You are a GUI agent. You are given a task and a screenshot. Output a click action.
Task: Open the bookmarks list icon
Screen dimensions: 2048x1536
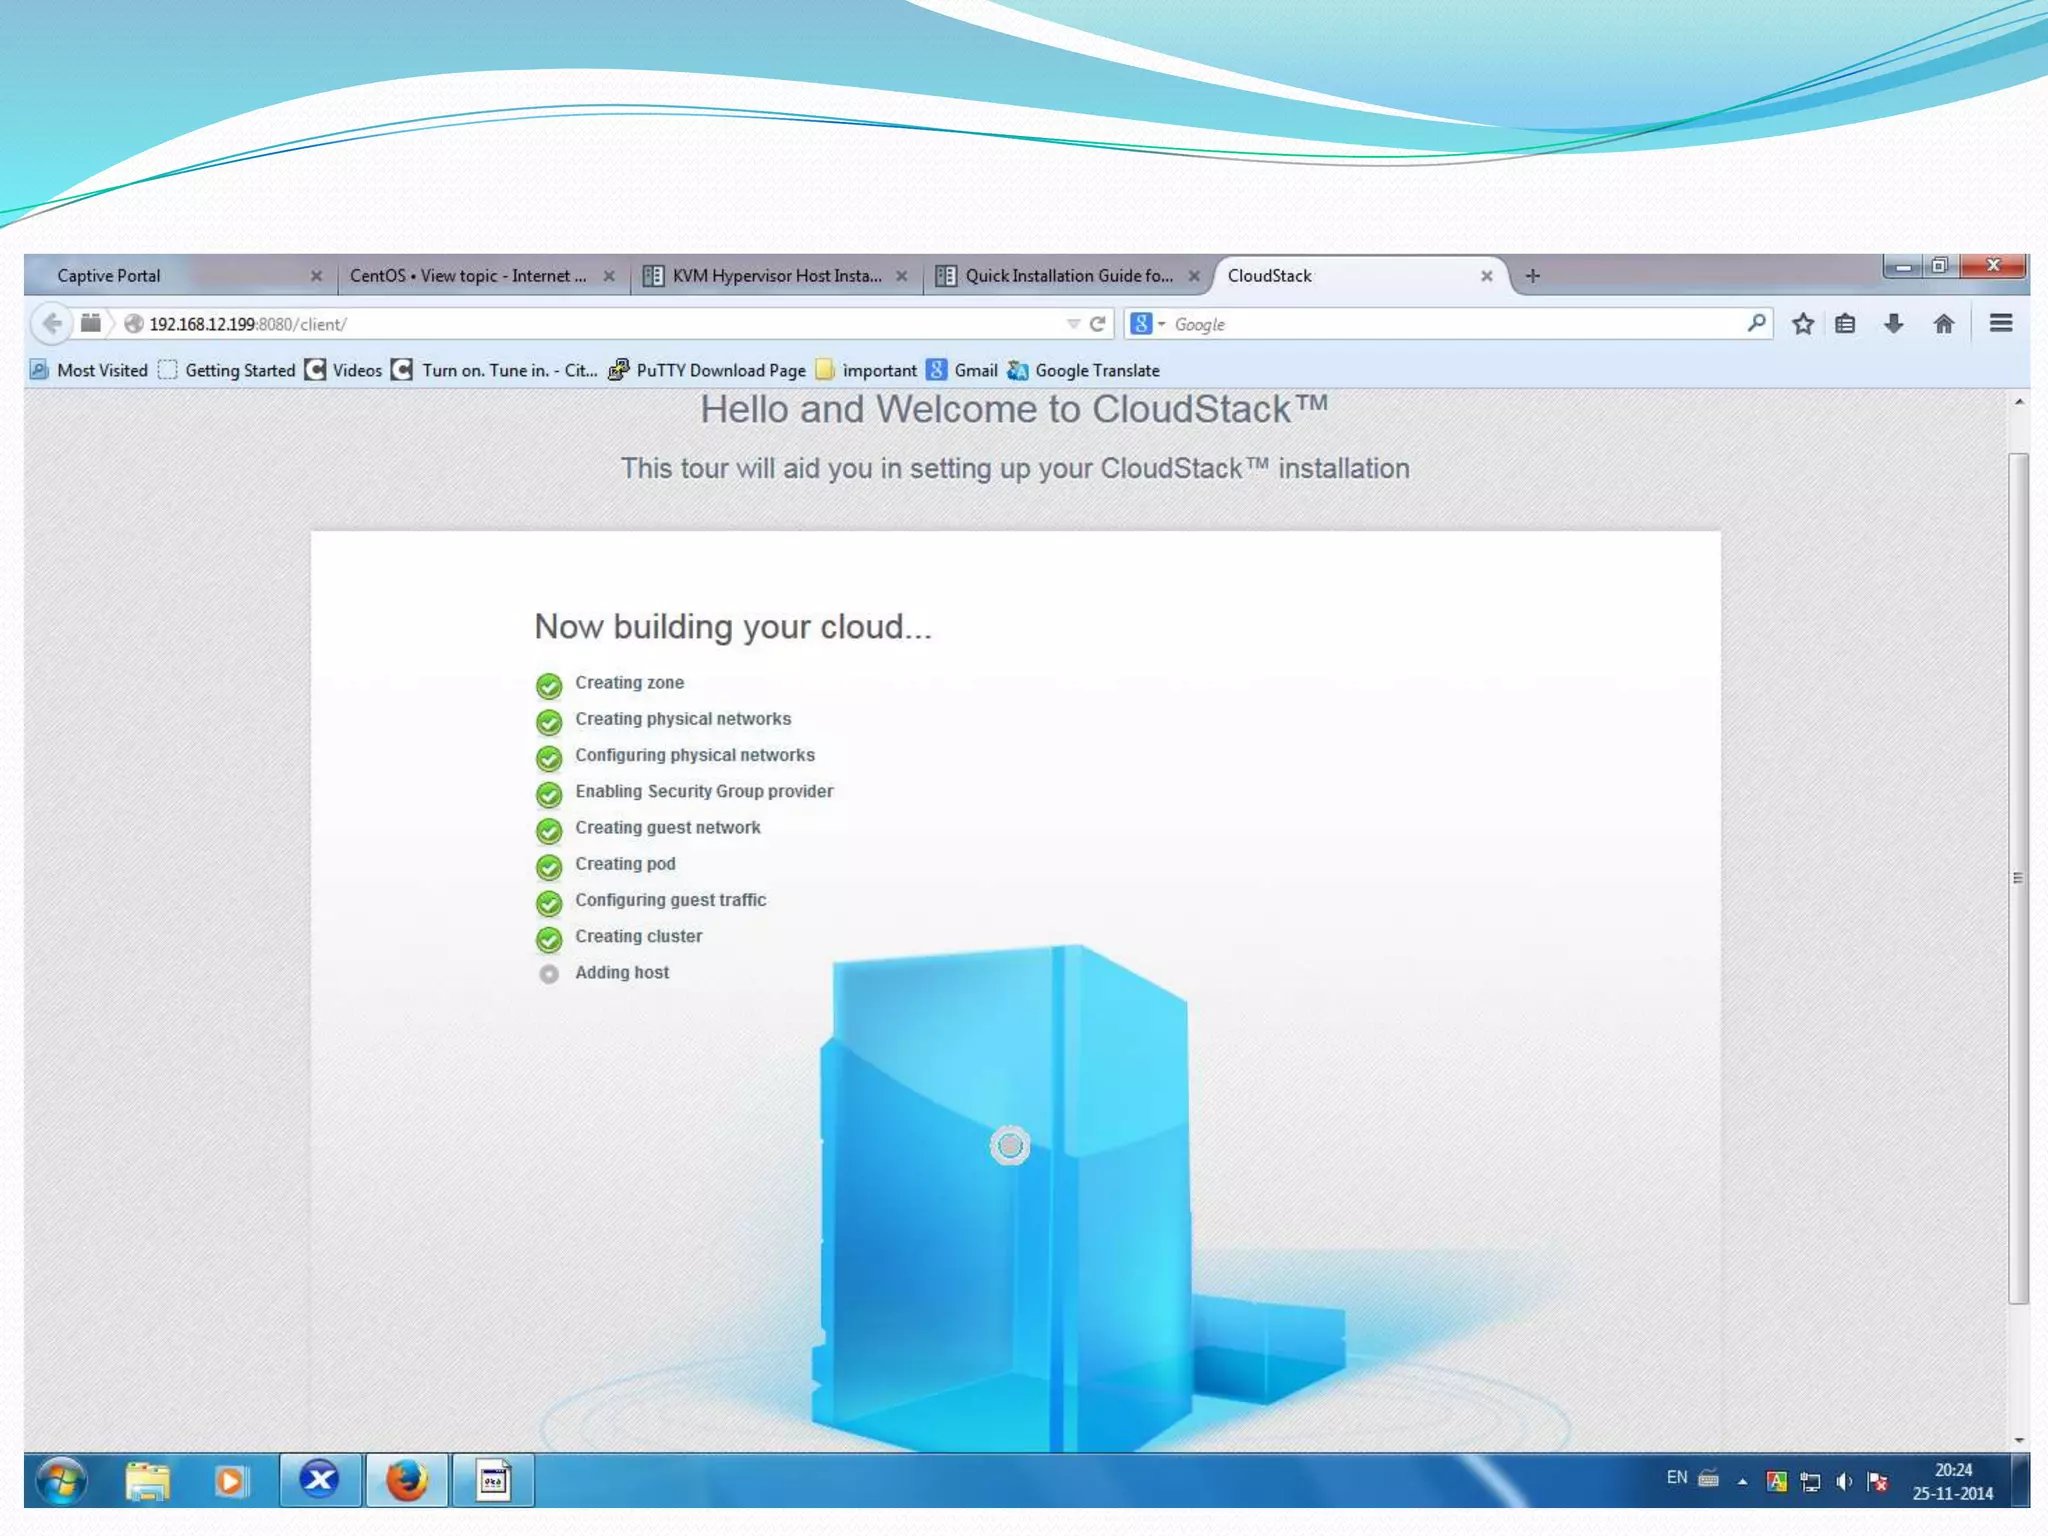1846,323
